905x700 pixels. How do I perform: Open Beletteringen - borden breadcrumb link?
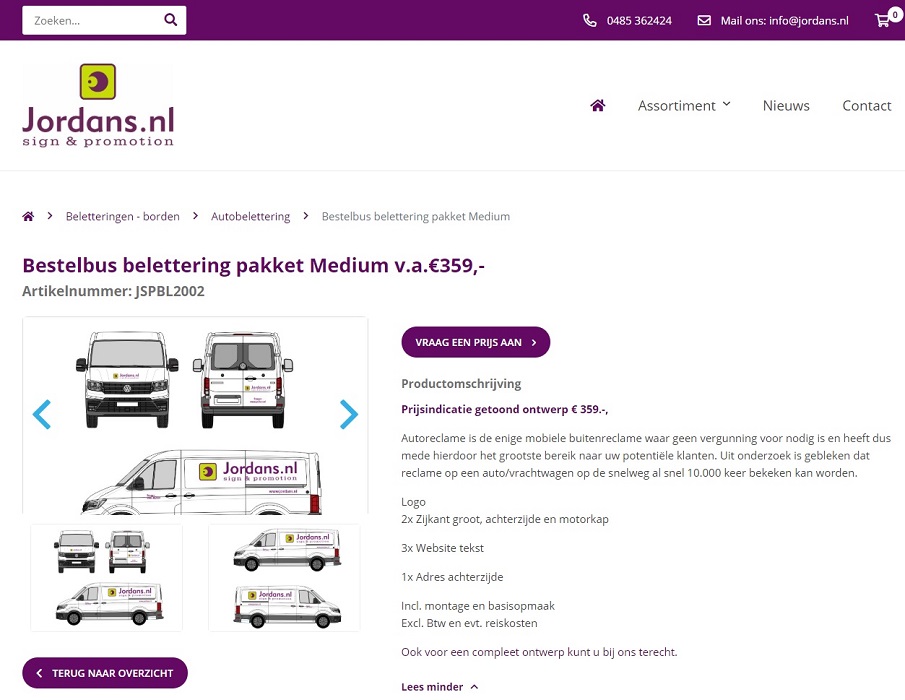pyautogui.click(x=123, y=216)
